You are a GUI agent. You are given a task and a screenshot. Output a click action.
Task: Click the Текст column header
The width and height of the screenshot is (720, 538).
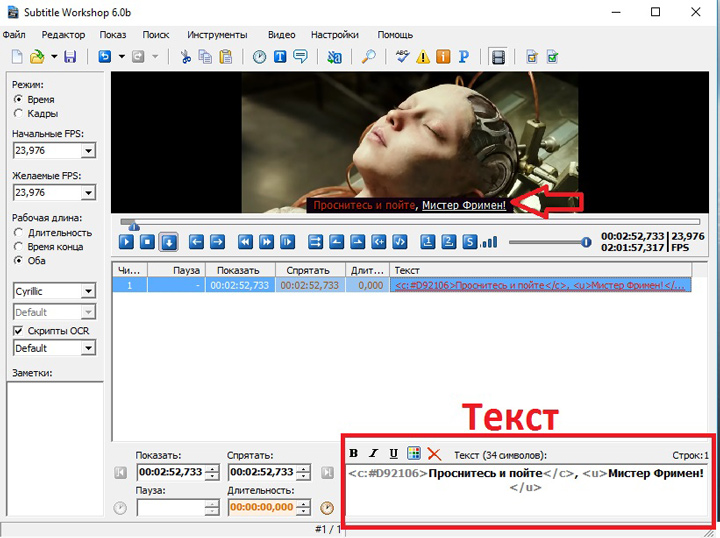[540, 270]
